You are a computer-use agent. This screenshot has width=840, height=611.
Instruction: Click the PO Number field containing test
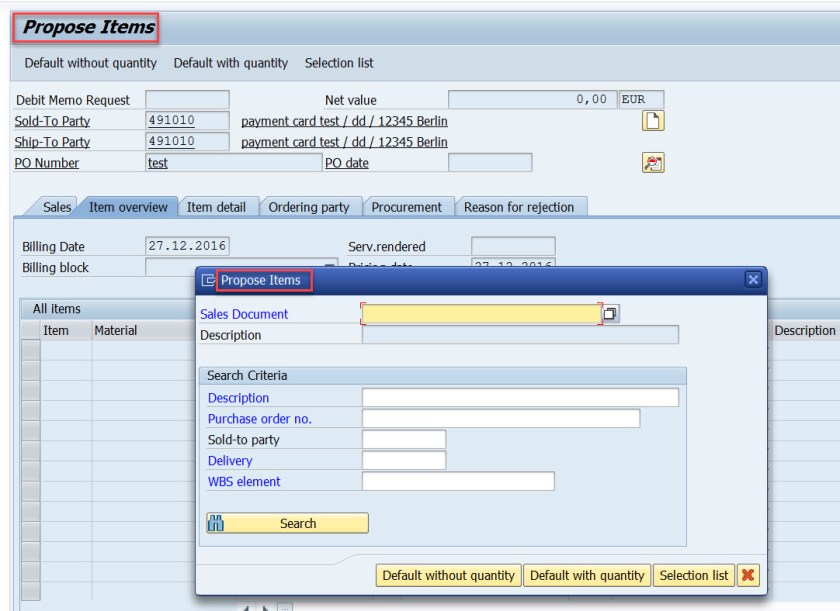234,163
